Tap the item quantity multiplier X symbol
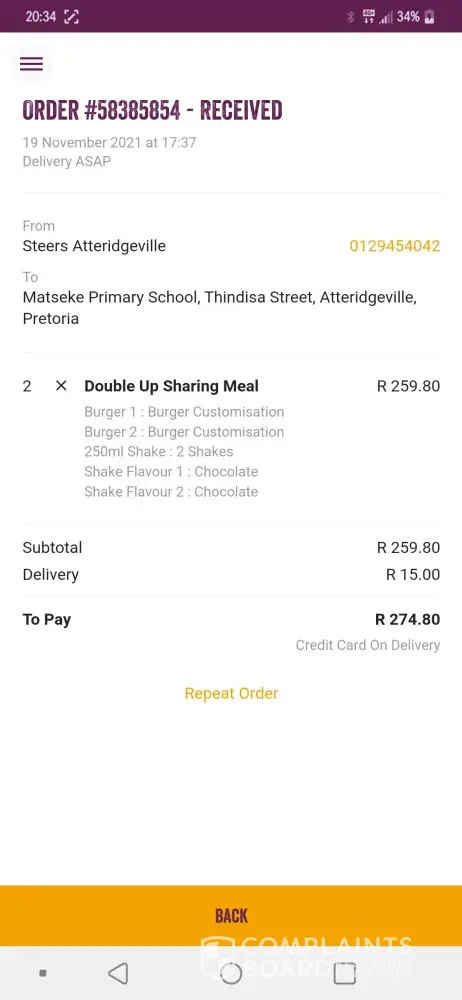 point(61,386)
